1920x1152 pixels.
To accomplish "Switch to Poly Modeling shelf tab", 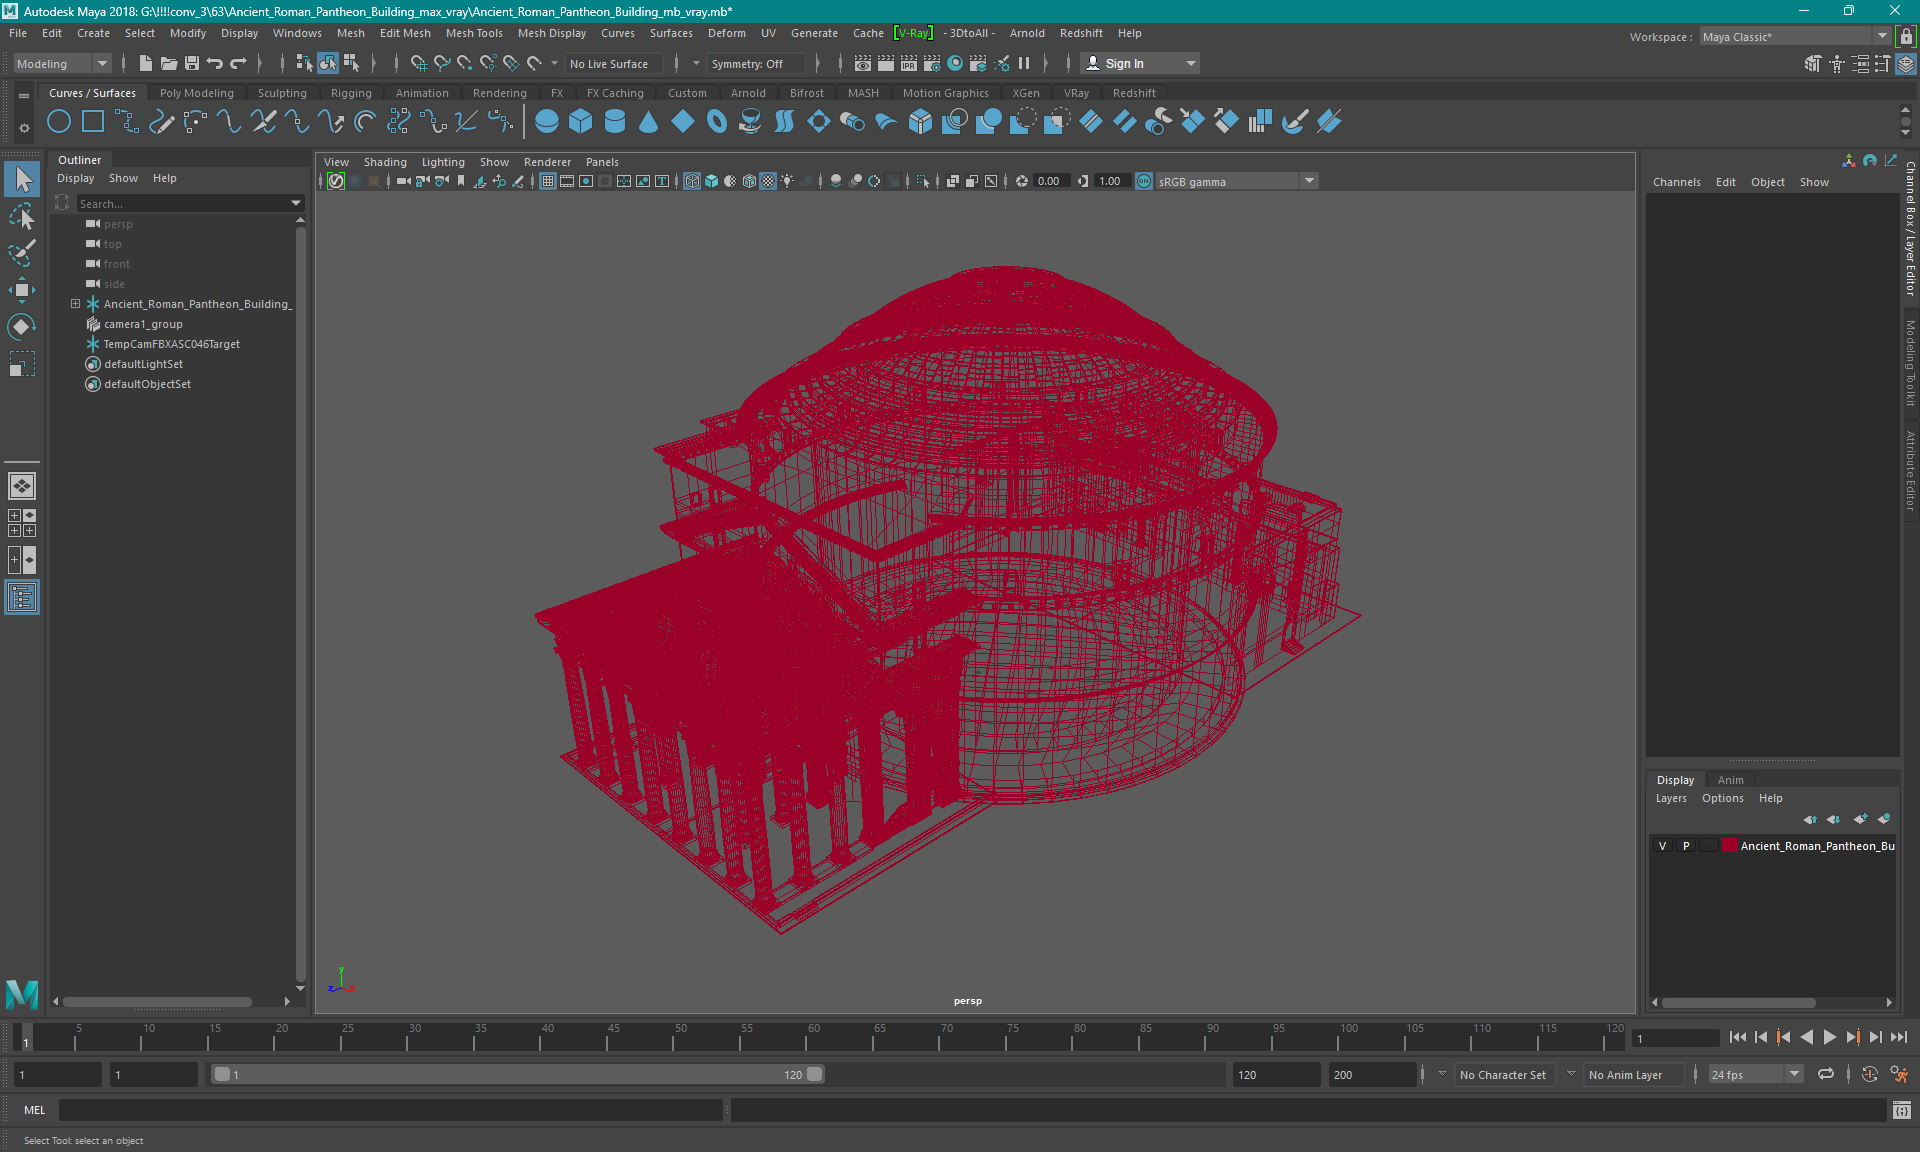I will [x=196, y=93].
